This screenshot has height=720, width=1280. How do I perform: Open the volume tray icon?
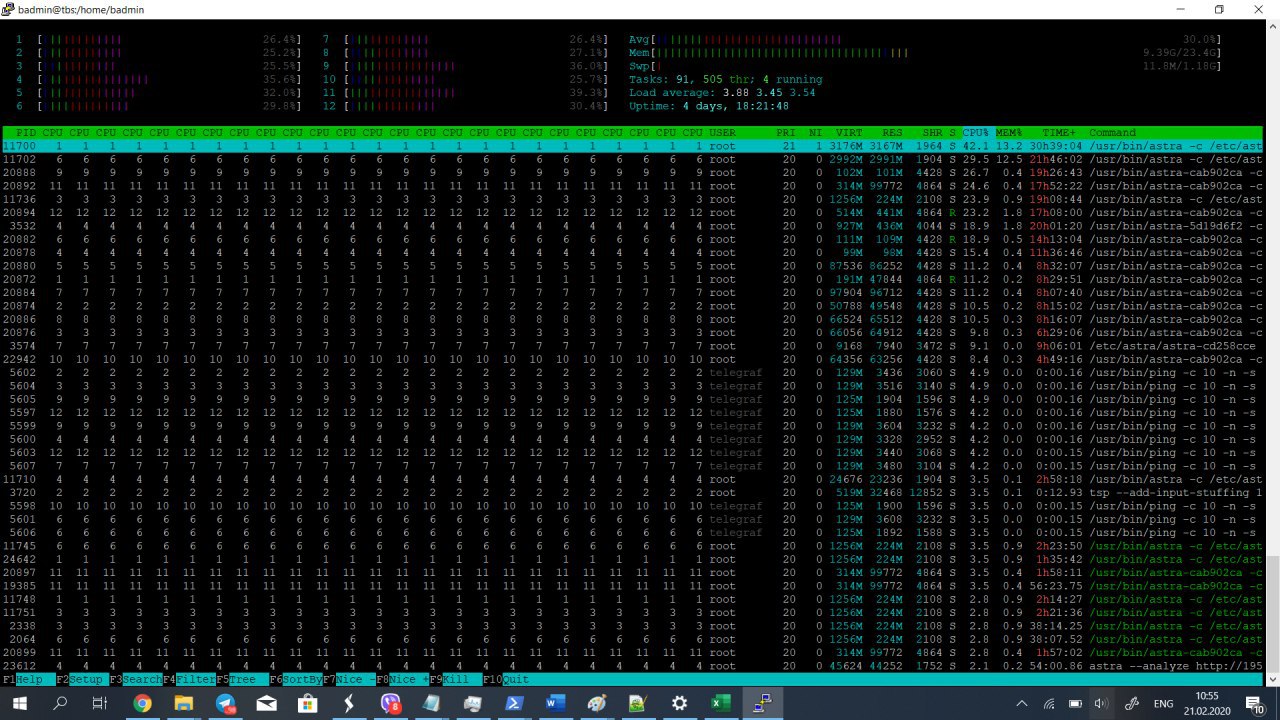point(1101,703)
